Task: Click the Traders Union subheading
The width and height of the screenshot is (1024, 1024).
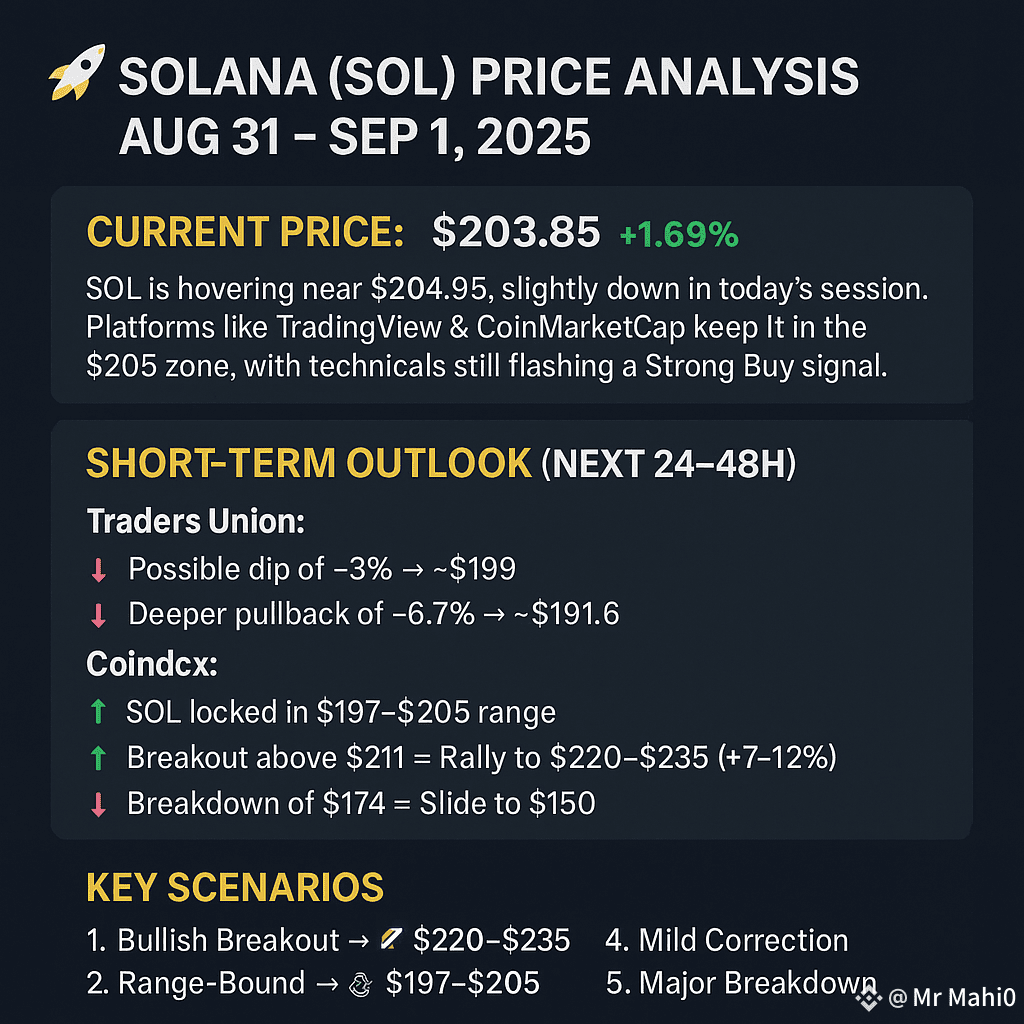Action: [x=196, y=522]
